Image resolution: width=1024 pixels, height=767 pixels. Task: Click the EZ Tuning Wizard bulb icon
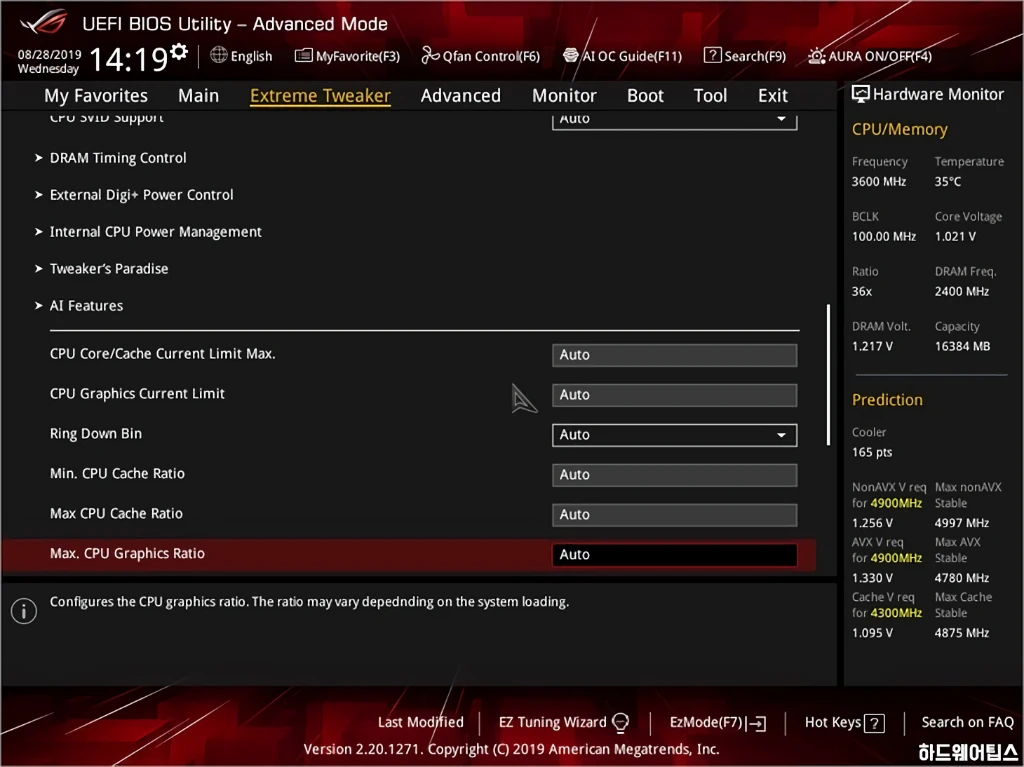point(620,722)
